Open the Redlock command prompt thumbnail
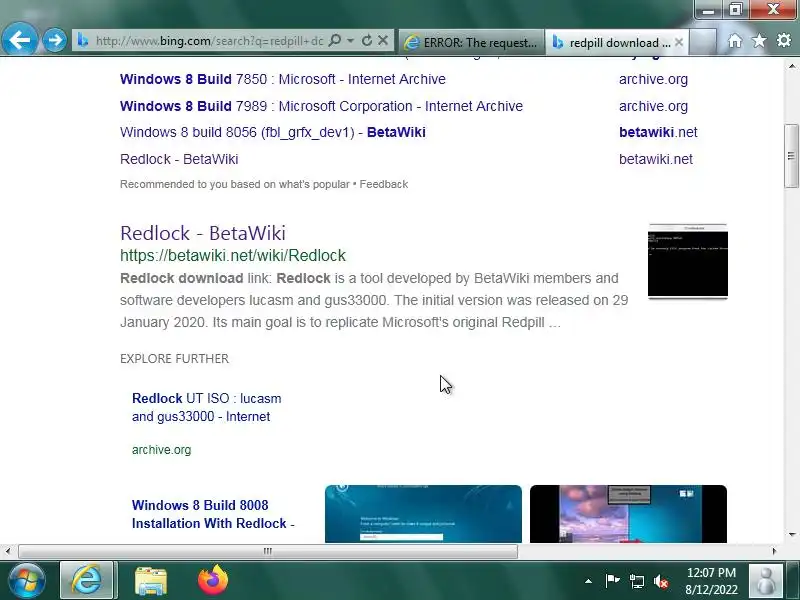Viewport: 800px width, 600px height. pyautogui.click(x=687, y=261)
